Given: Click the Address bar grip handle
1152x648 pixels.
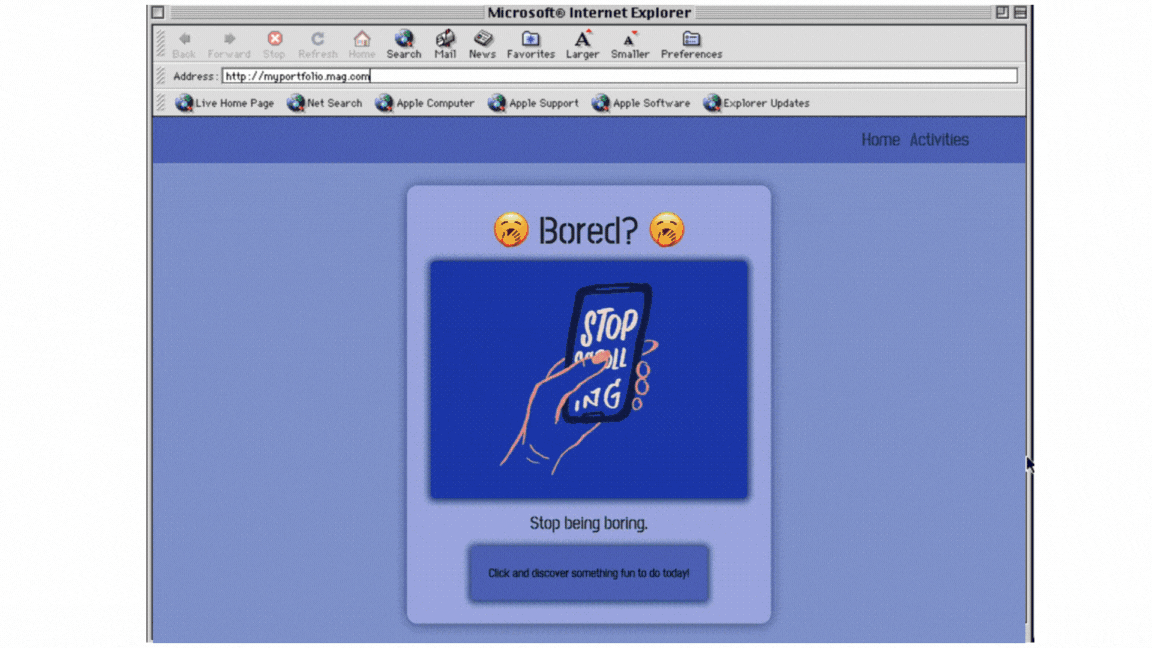Looking at the screenshot, I should click(x=161, y=76).
